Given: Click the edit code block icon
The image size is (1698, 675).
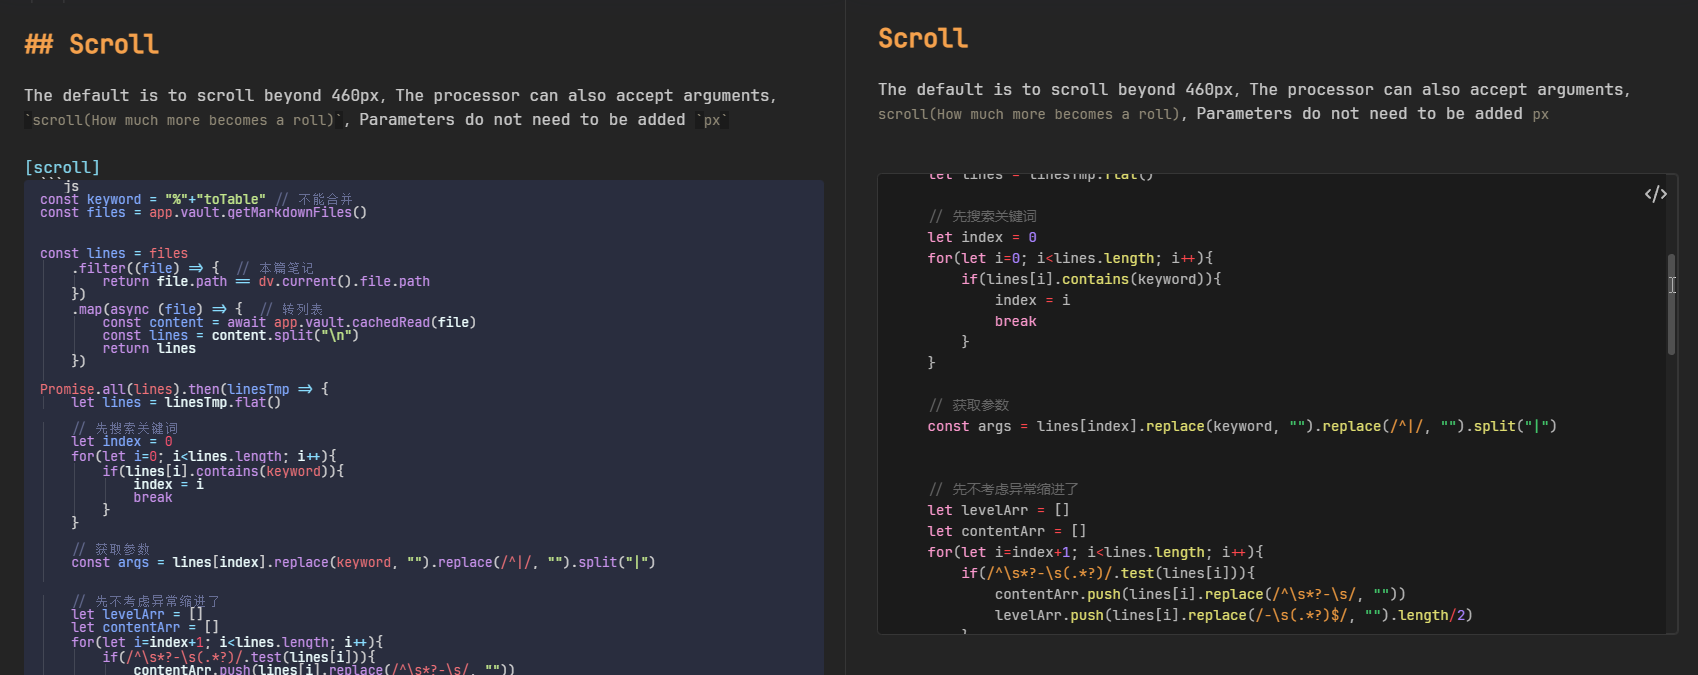Looking at the screenshot, I should [x=1655, y=194].
